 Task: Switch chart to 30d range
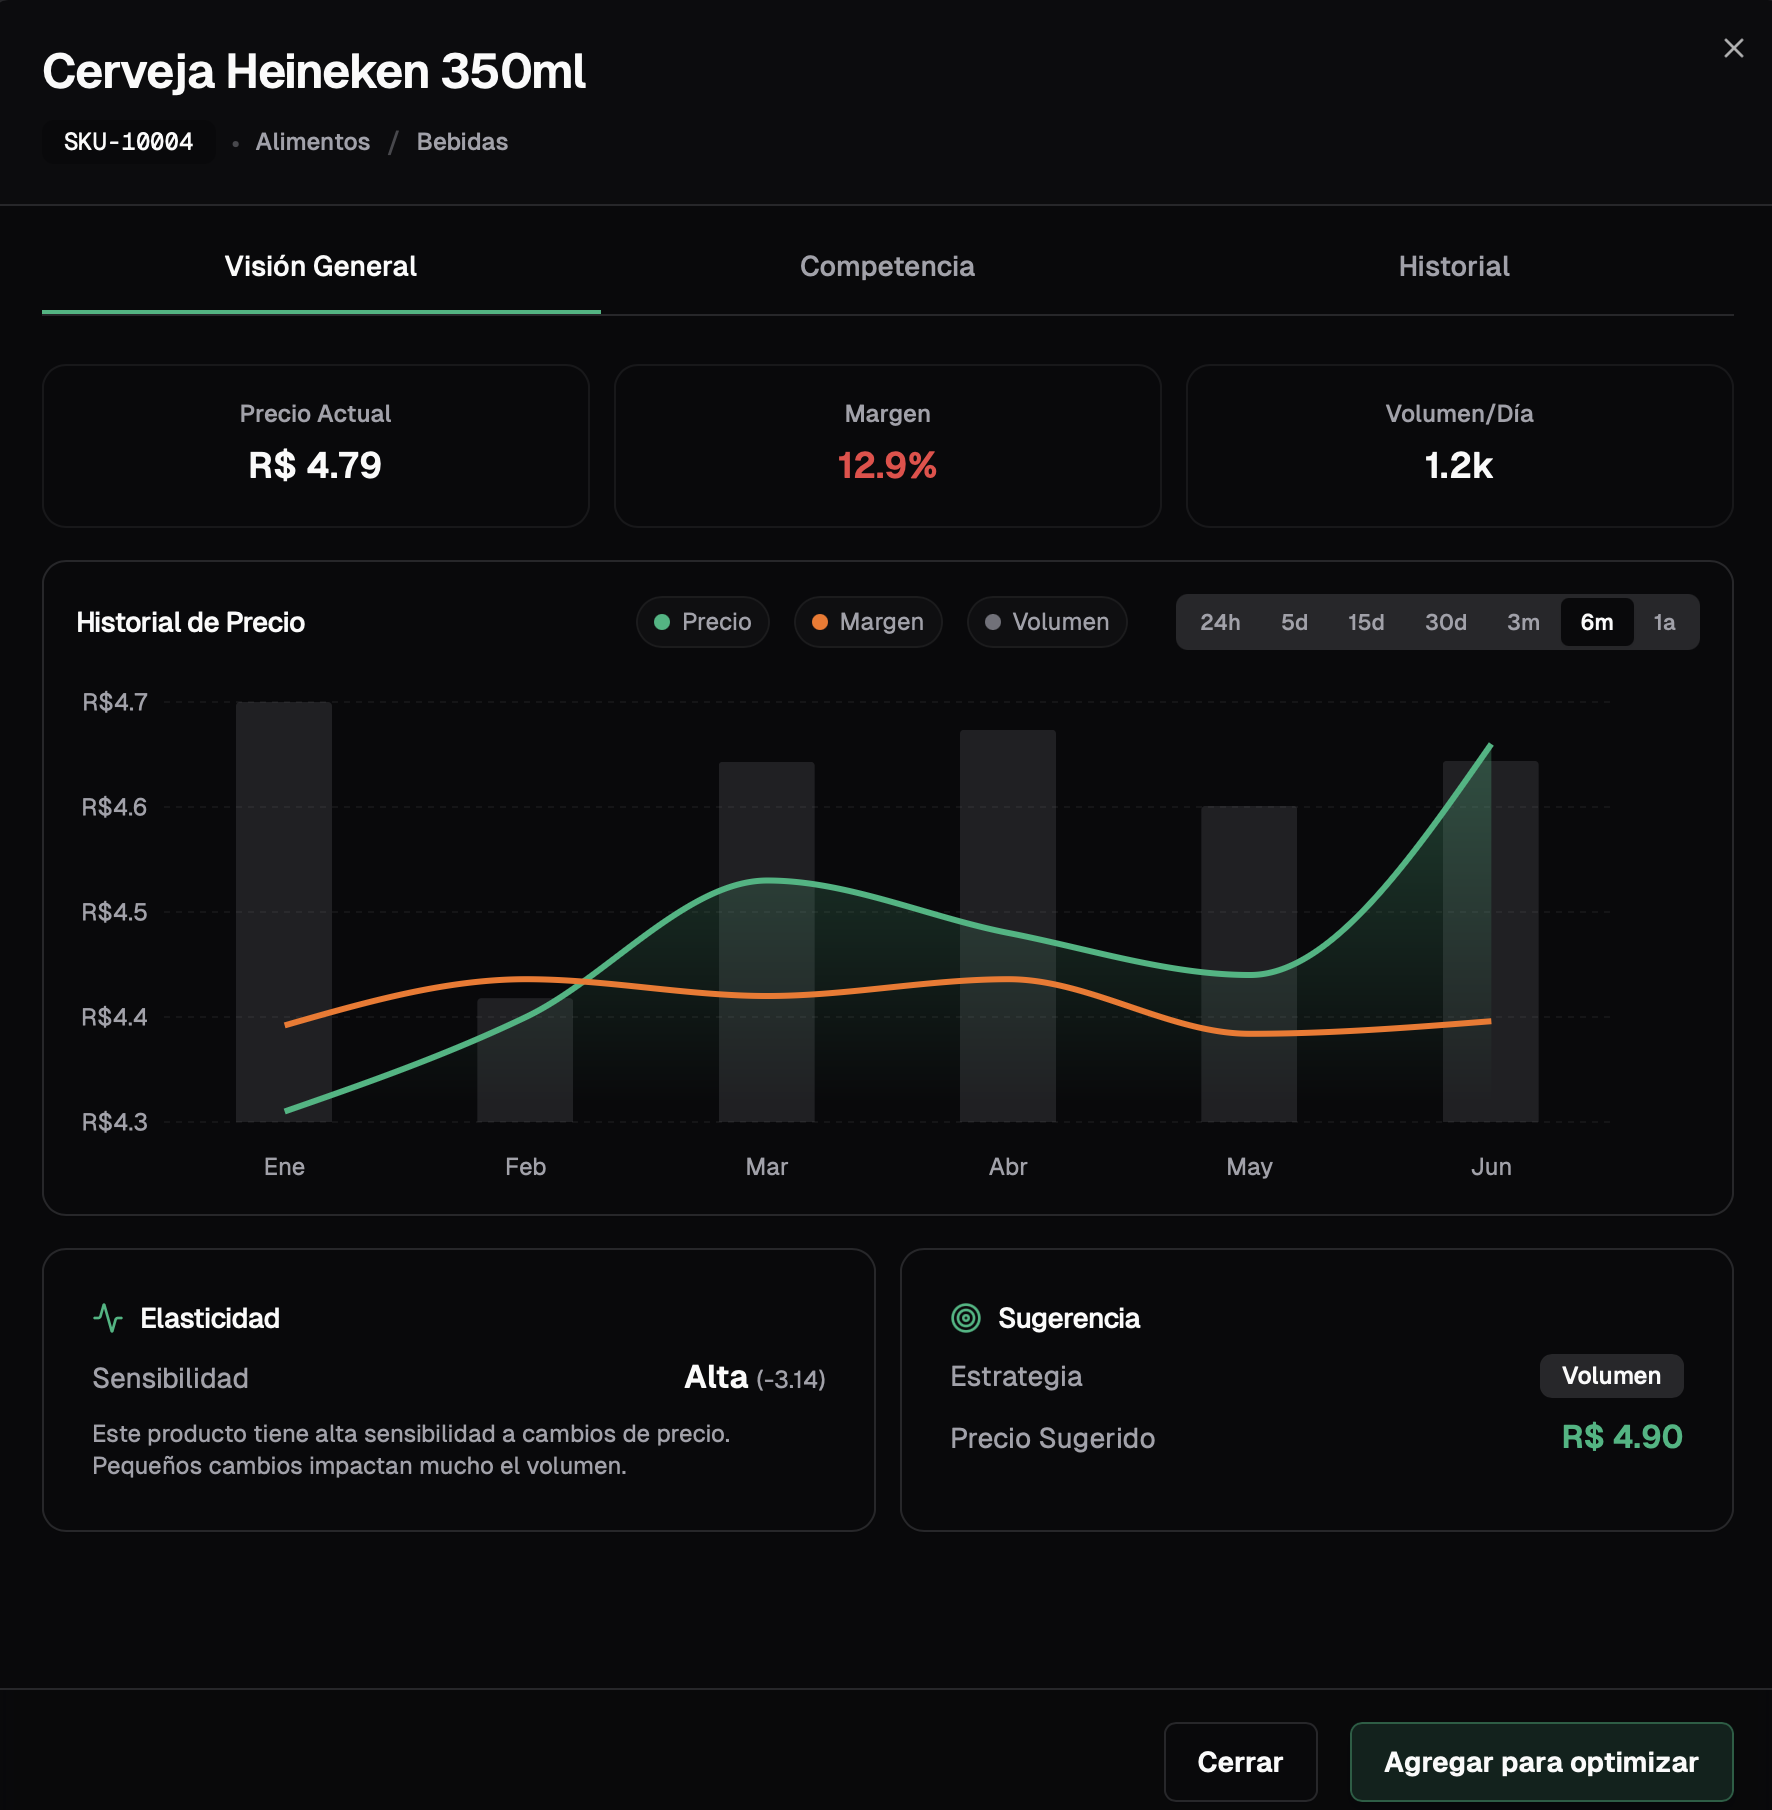tap(1445, 622)
